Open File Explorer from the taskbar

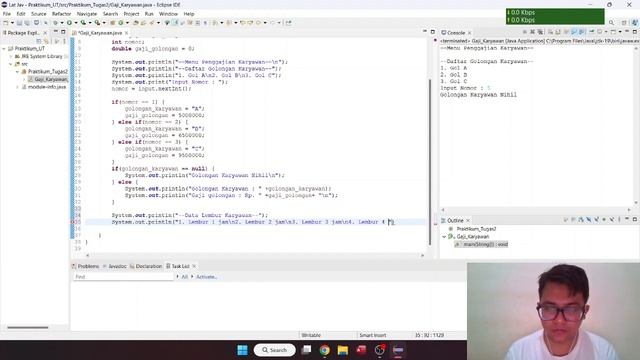click(343, 350)
